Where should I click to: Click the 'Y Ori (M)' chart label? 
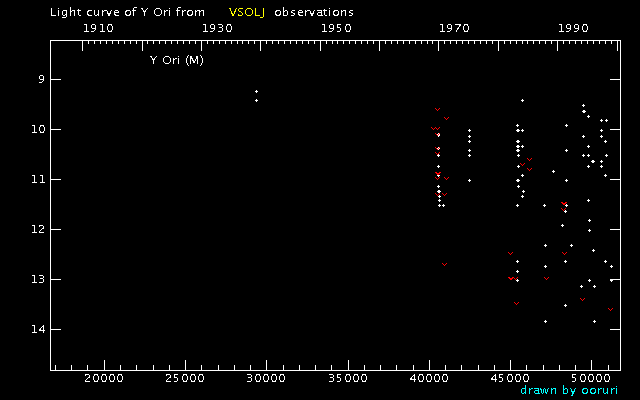pyautogui.click(x=177, y=60)
